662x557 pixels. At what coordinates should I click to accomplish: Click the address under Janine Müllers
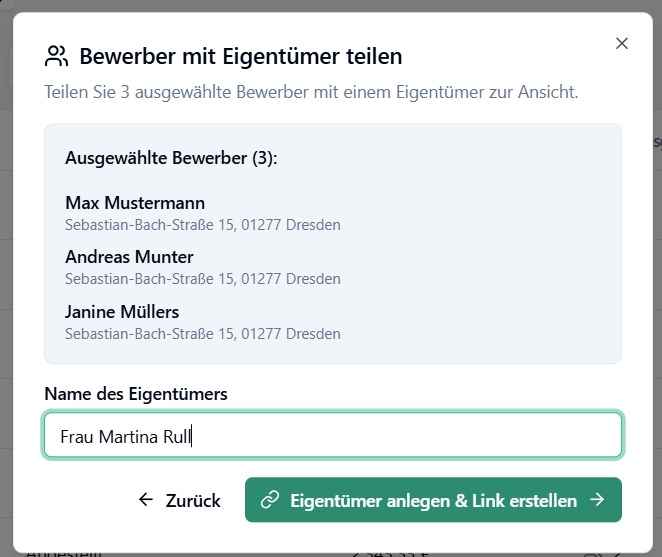click(x=203, y=333)
